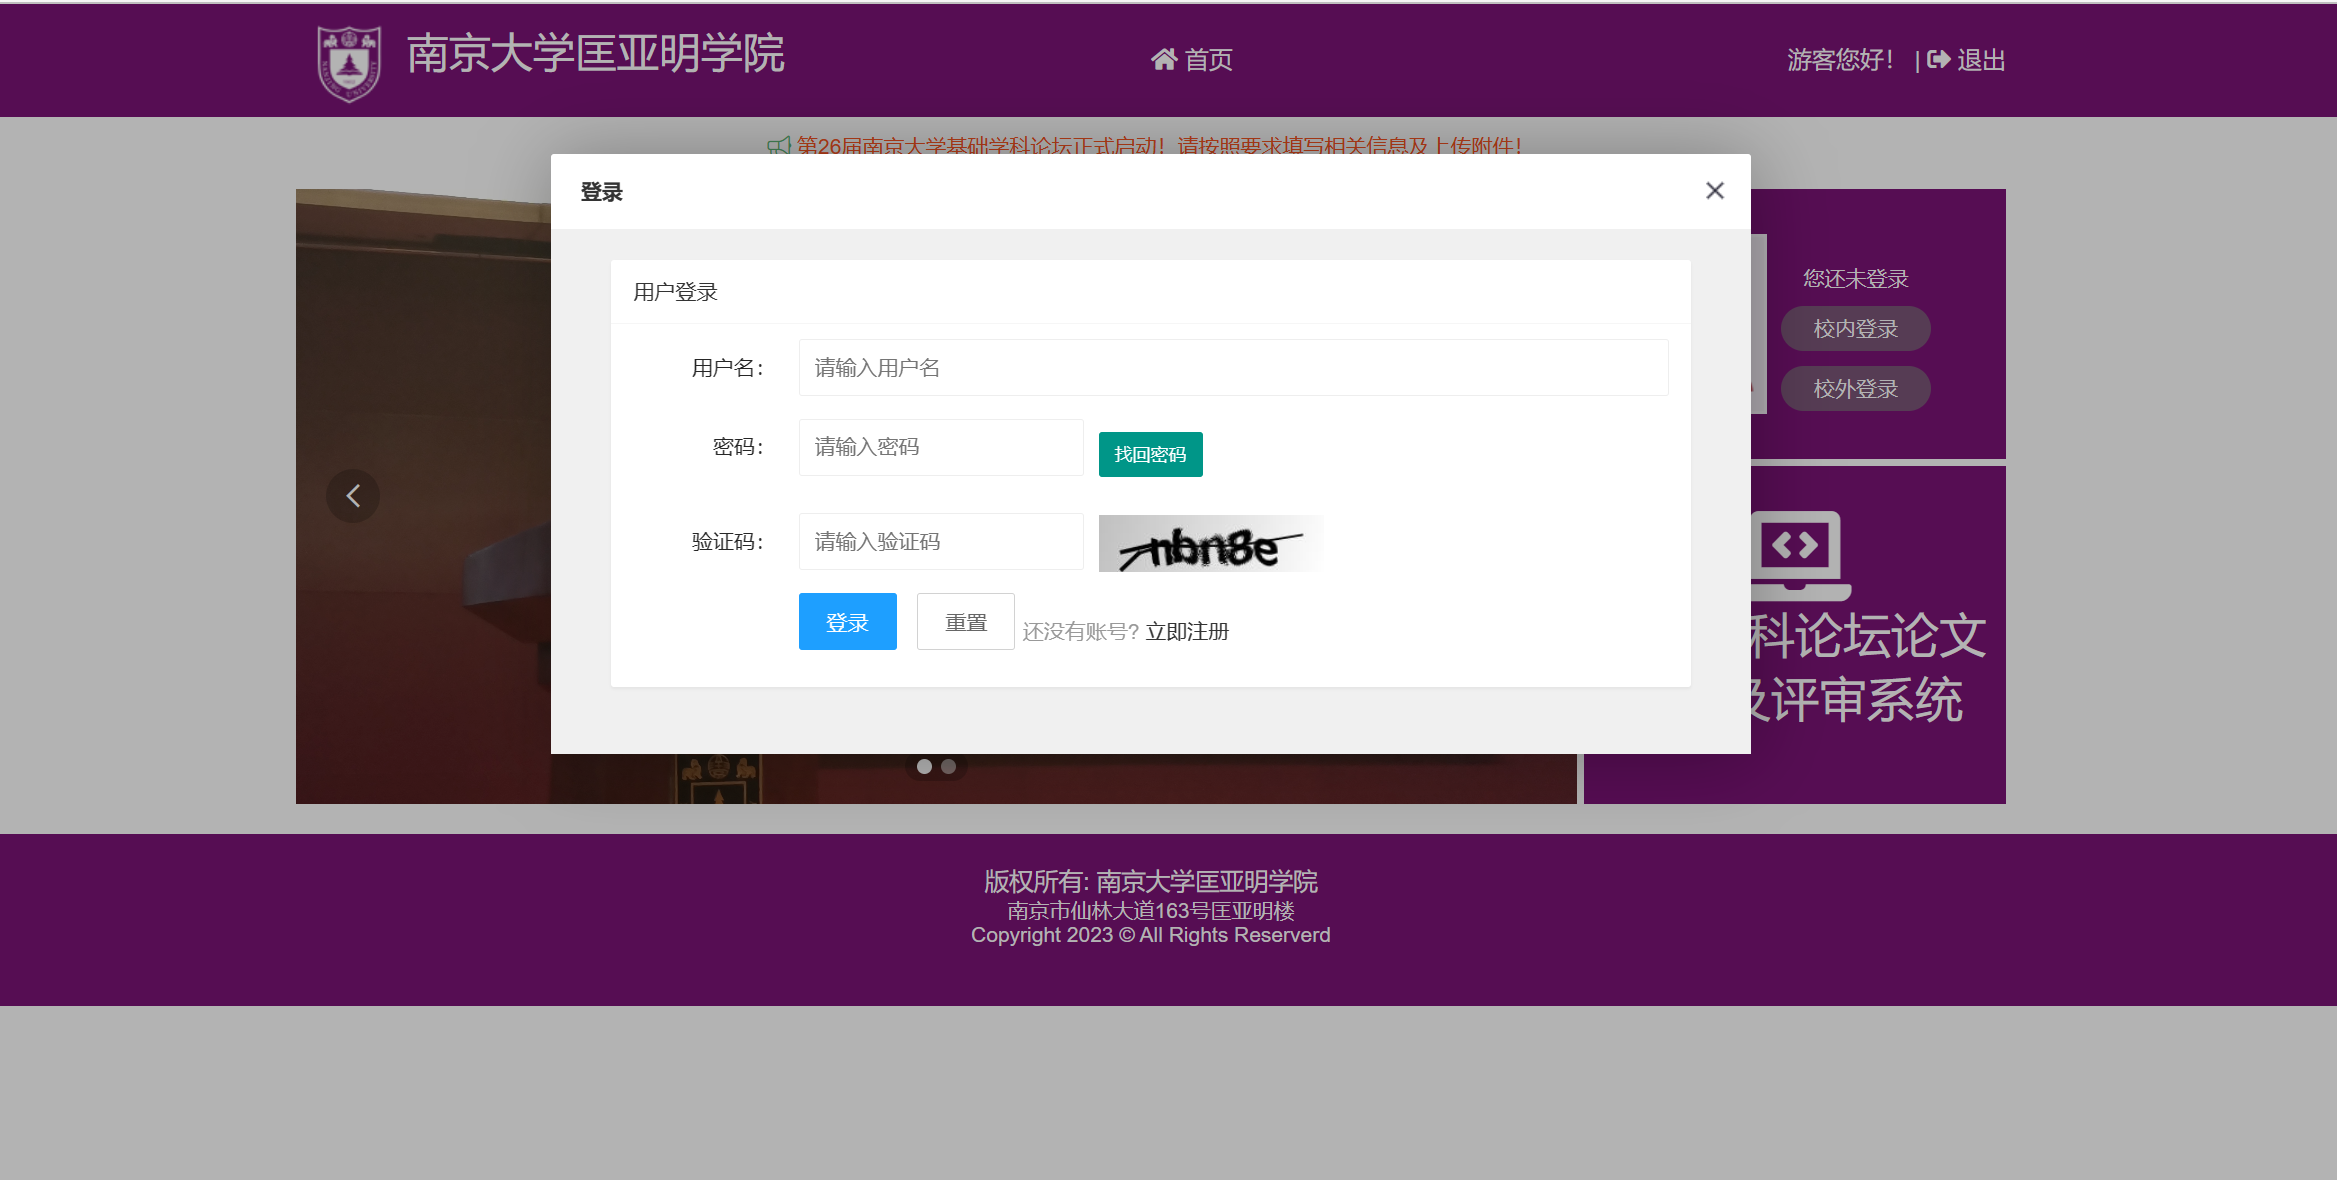Close the 登录 dialog with X
Screen dimensions: 2337x1180
[1714, 191]
